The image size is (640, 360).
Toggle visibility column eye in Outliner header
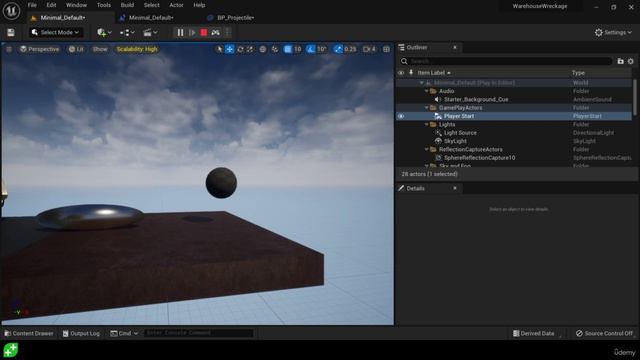click(401, 73)
